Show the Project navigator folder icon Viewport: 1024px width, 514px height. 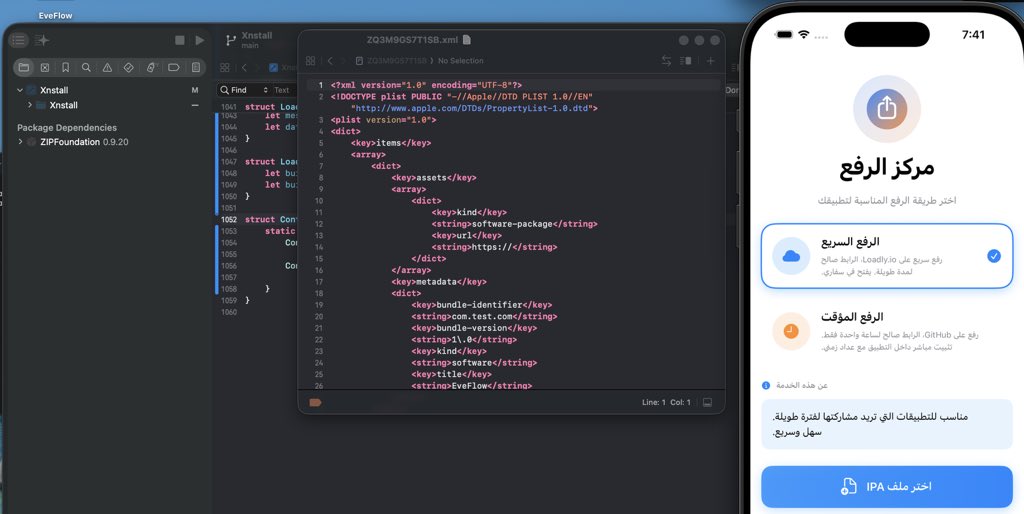24,67
